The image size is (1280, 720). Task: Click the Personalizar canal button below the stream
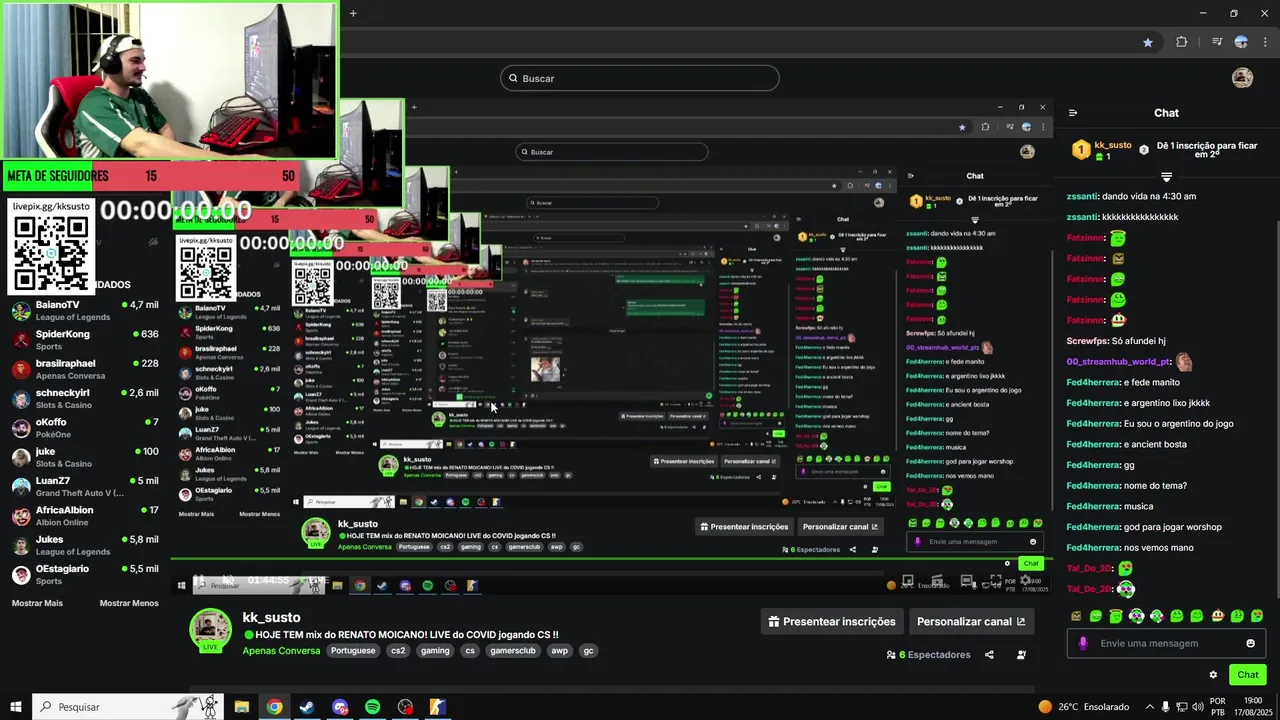click(971, 621)
